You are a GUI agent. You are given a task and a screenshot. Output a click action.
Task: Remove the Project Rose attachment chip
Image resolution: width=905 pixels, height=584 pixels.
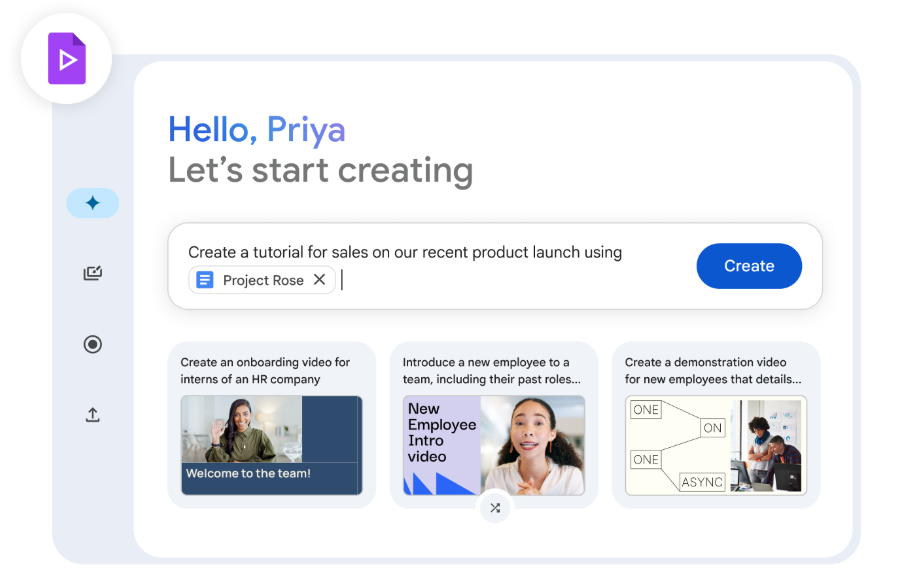319,280
